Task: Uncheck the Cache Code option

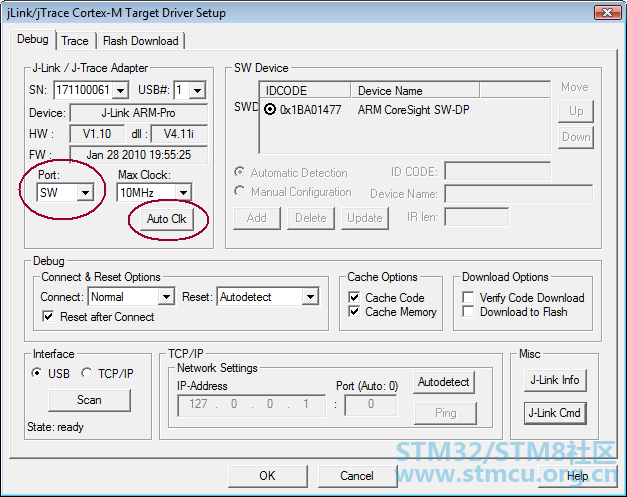Action: coord(354,297)
